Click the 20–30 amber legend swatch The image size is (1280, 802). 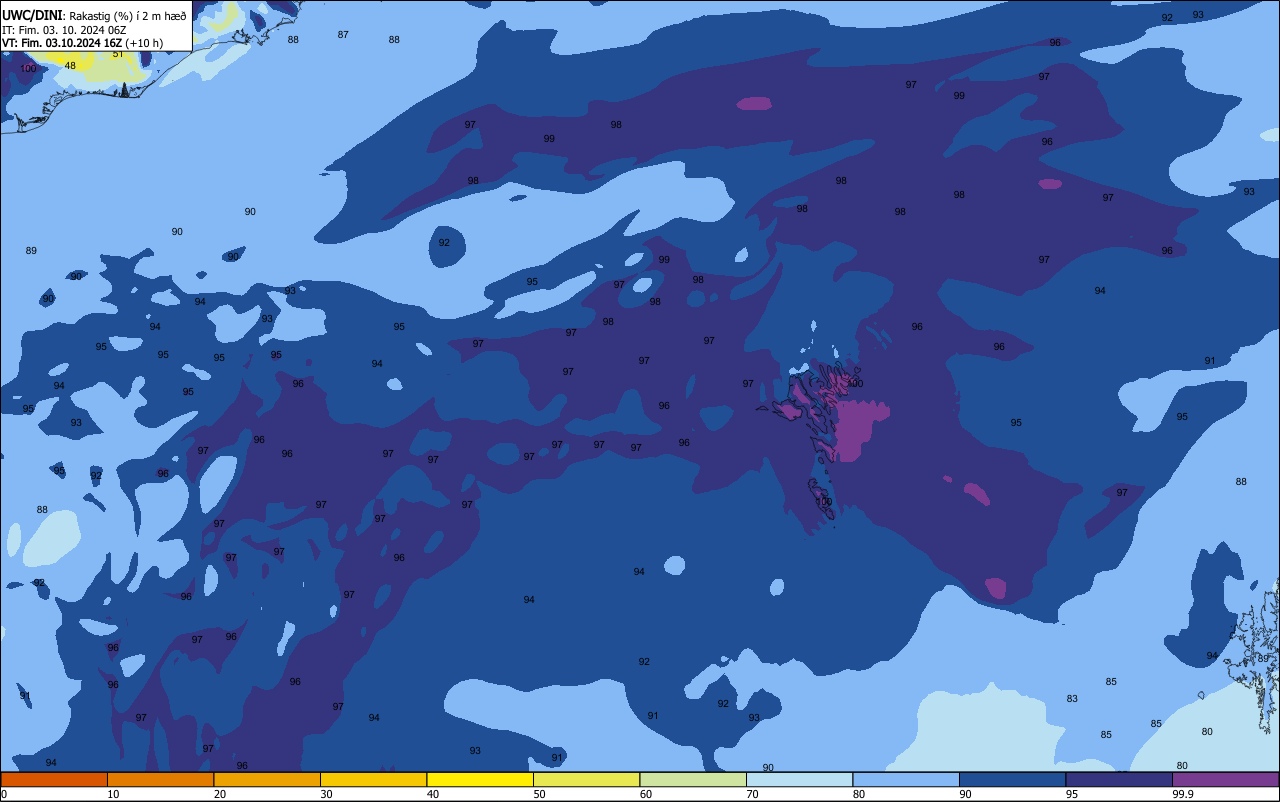pos(267,779)
